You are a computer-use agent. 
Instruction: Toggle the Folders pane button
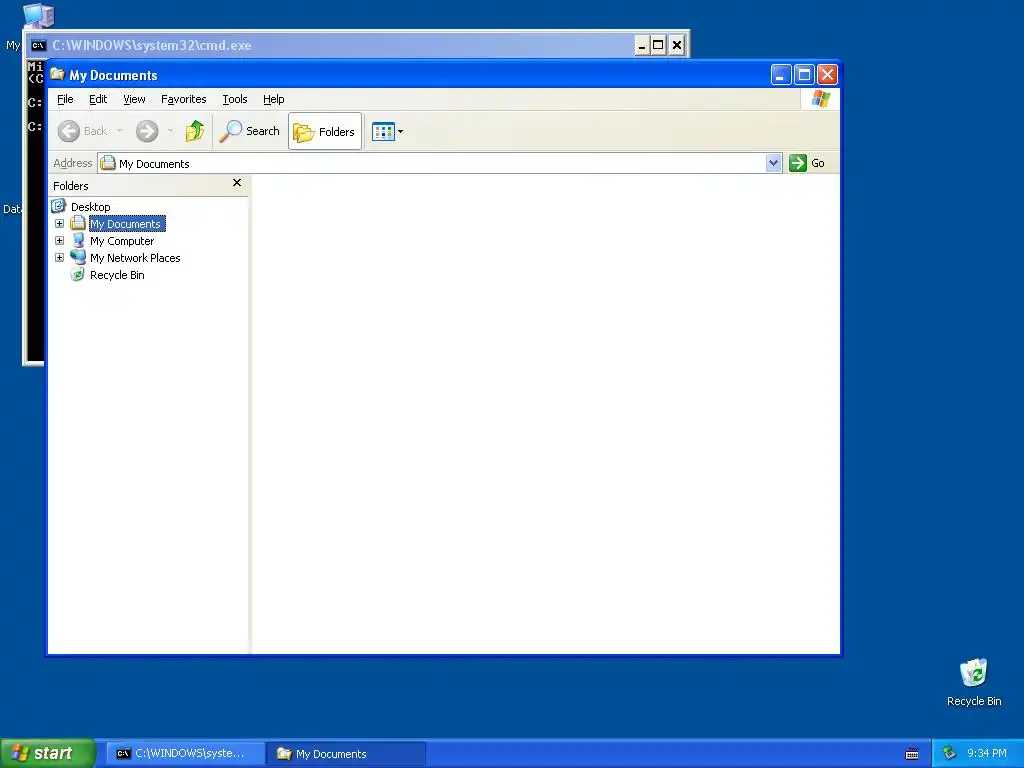pos(325,131)
